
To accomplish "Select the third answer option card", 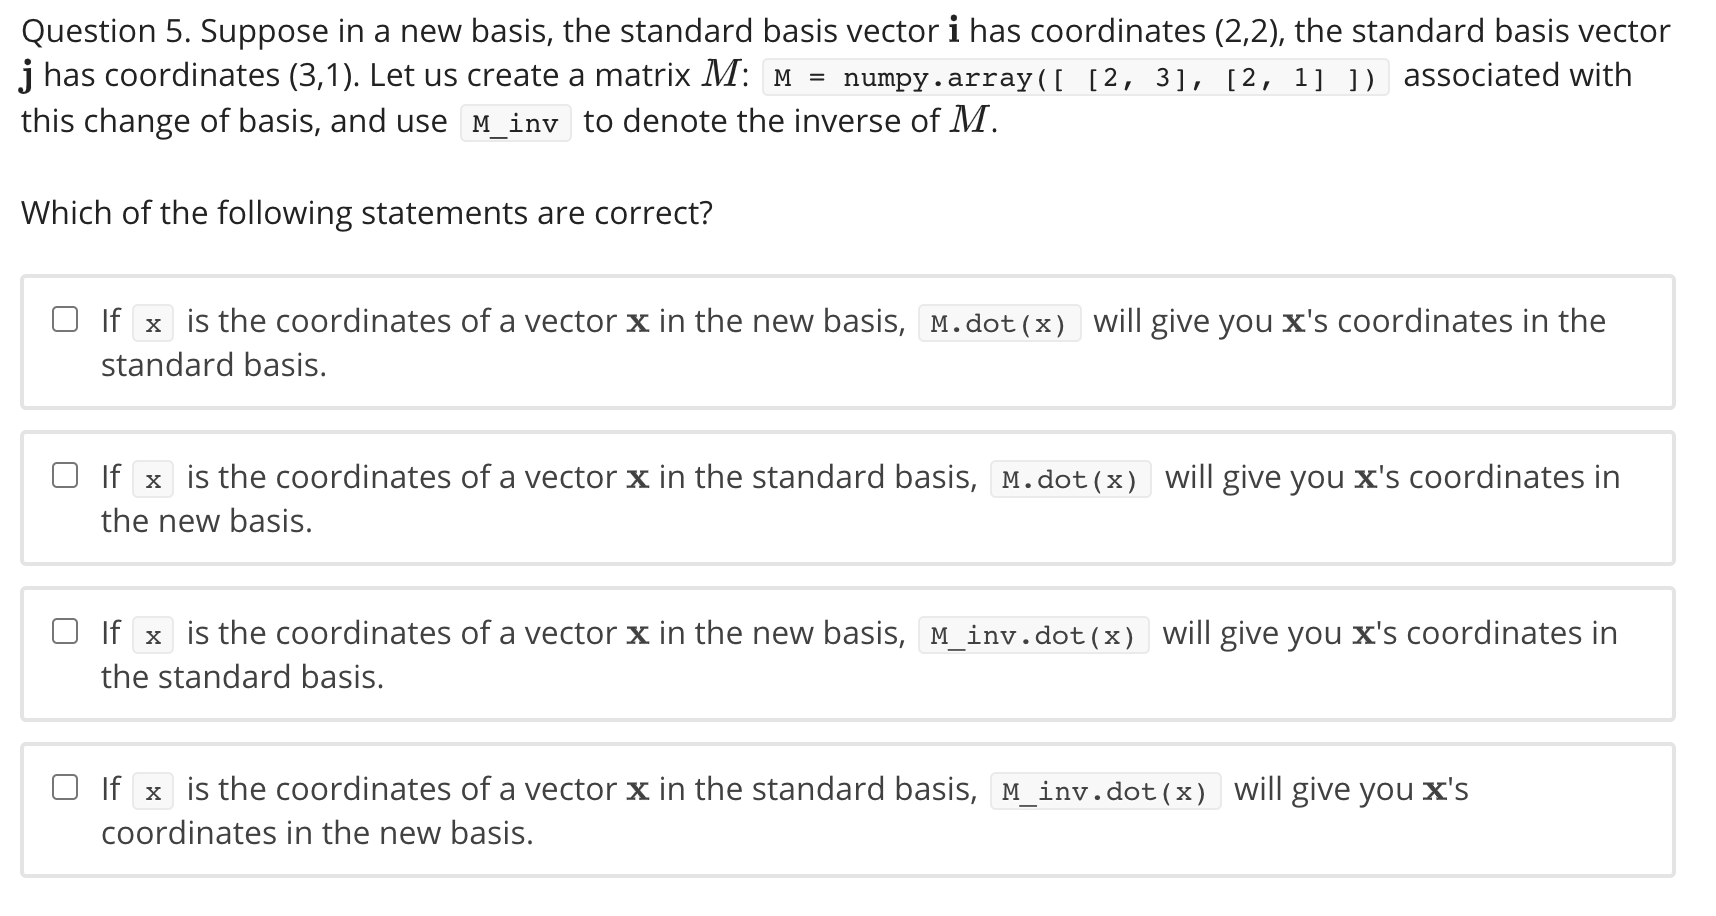I will [x=850, y=653].
